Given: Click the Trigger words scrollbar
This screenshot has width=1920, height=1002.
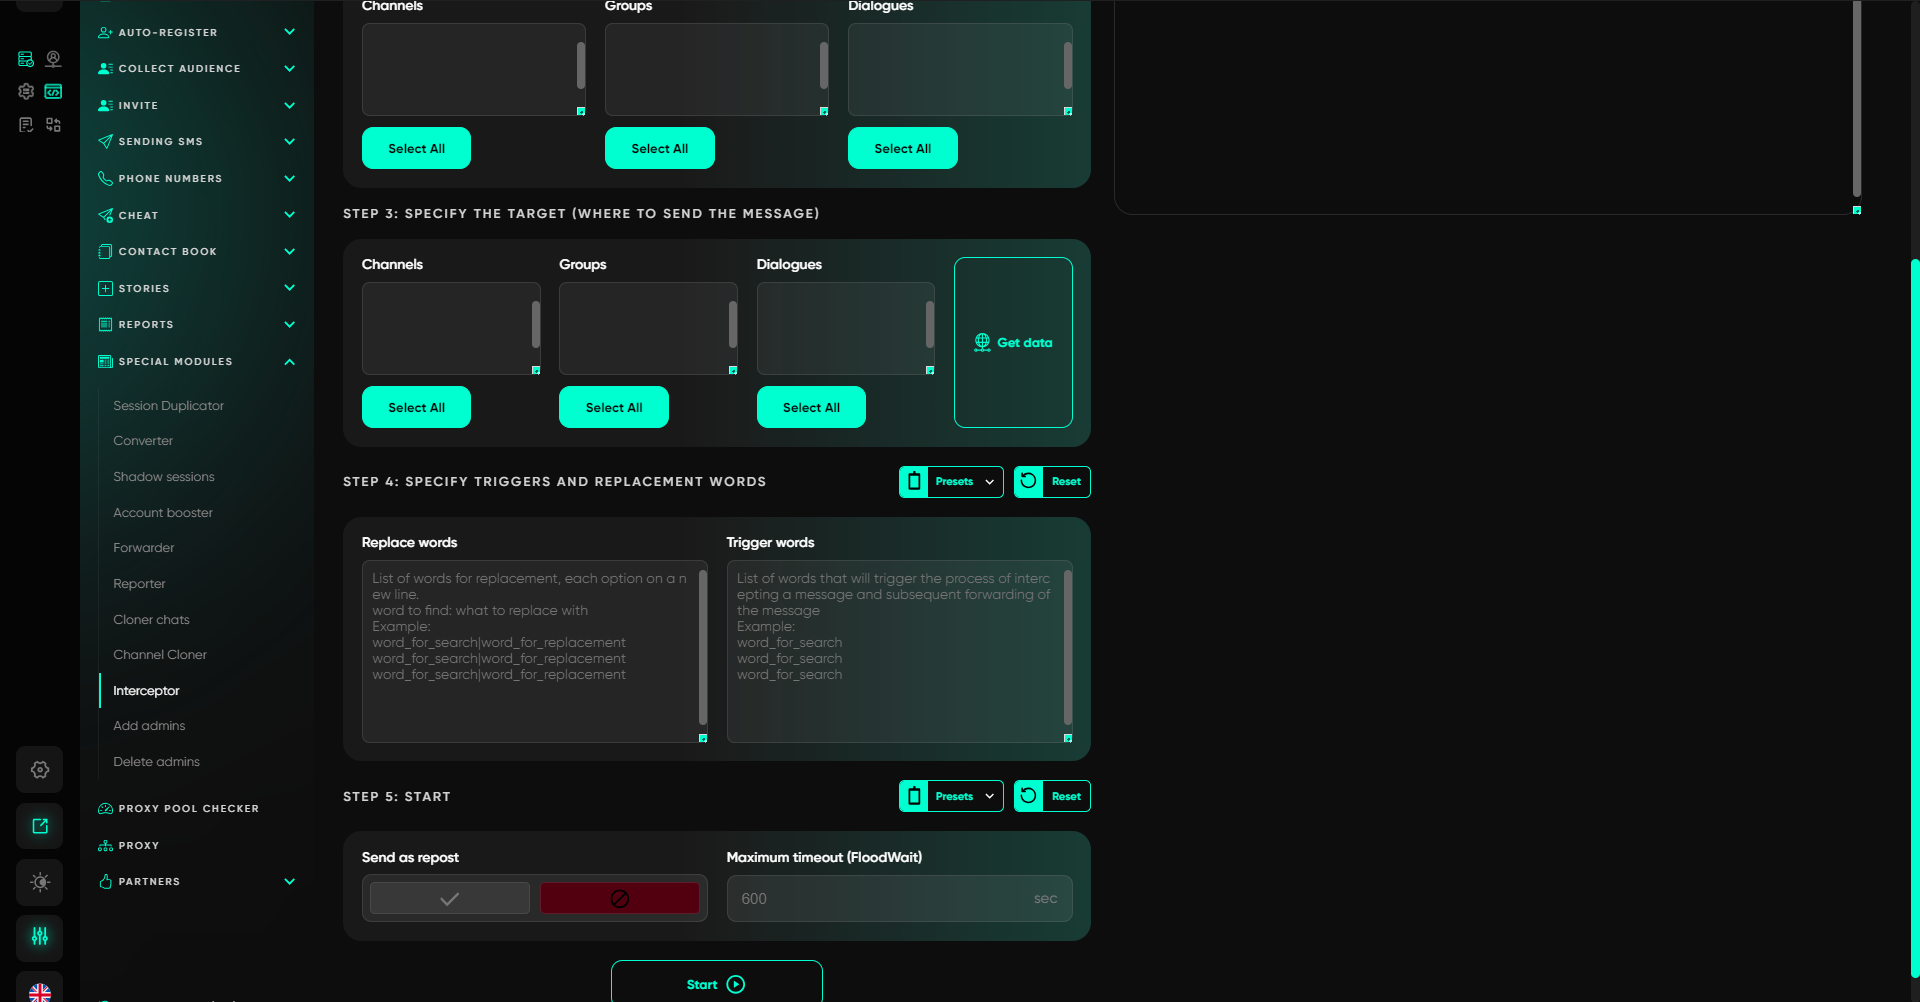Looking at the screenshot, I should [x=1068, y=647].
